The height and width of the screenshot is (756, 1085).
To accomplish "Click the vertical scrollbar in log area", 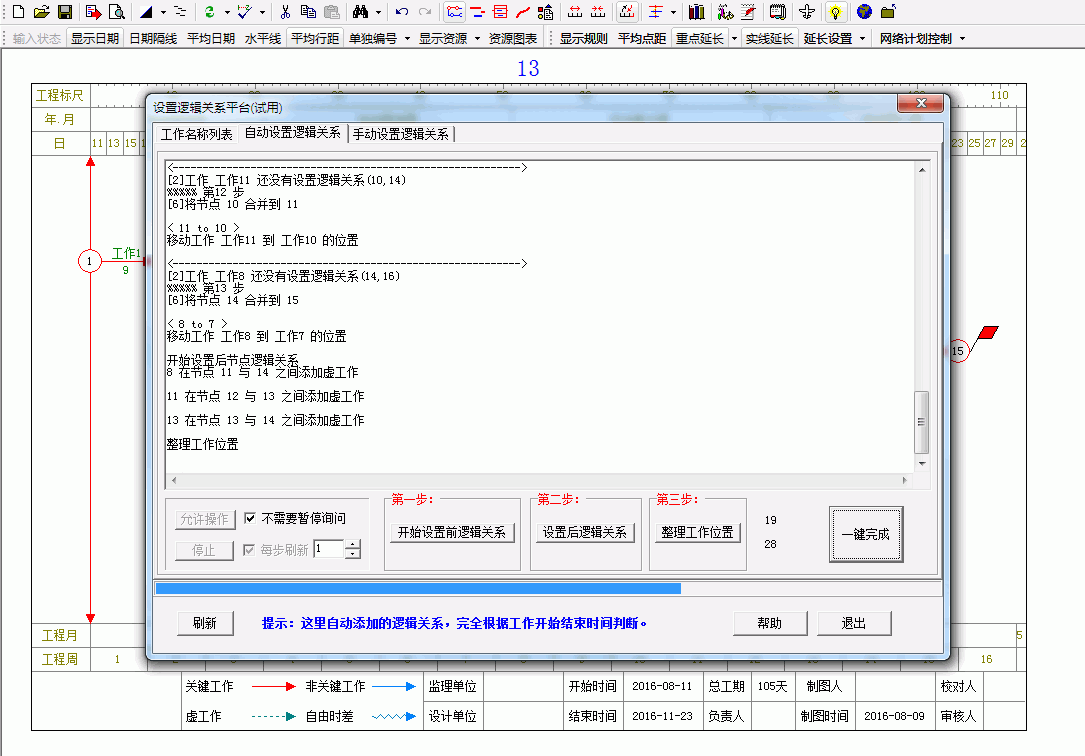I will click(922, 420).
